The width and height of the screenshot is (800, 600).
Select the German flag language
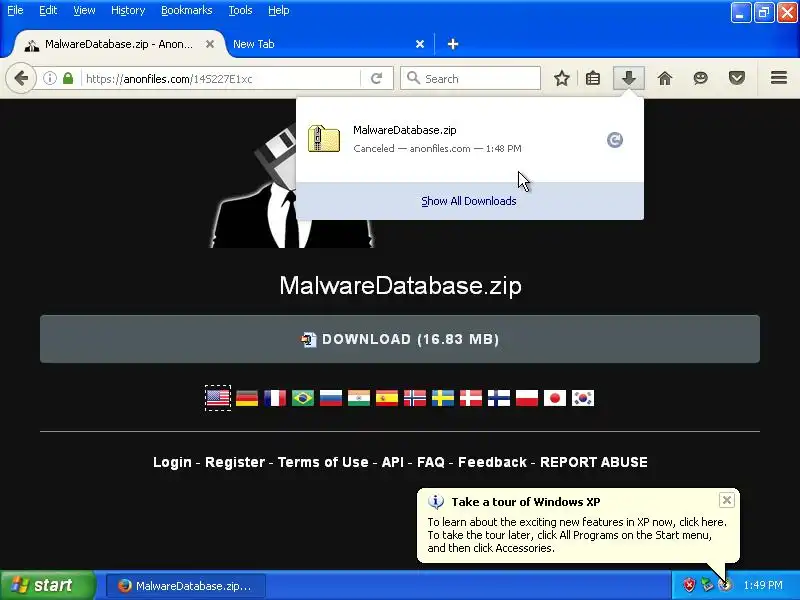tap(247, 398)
